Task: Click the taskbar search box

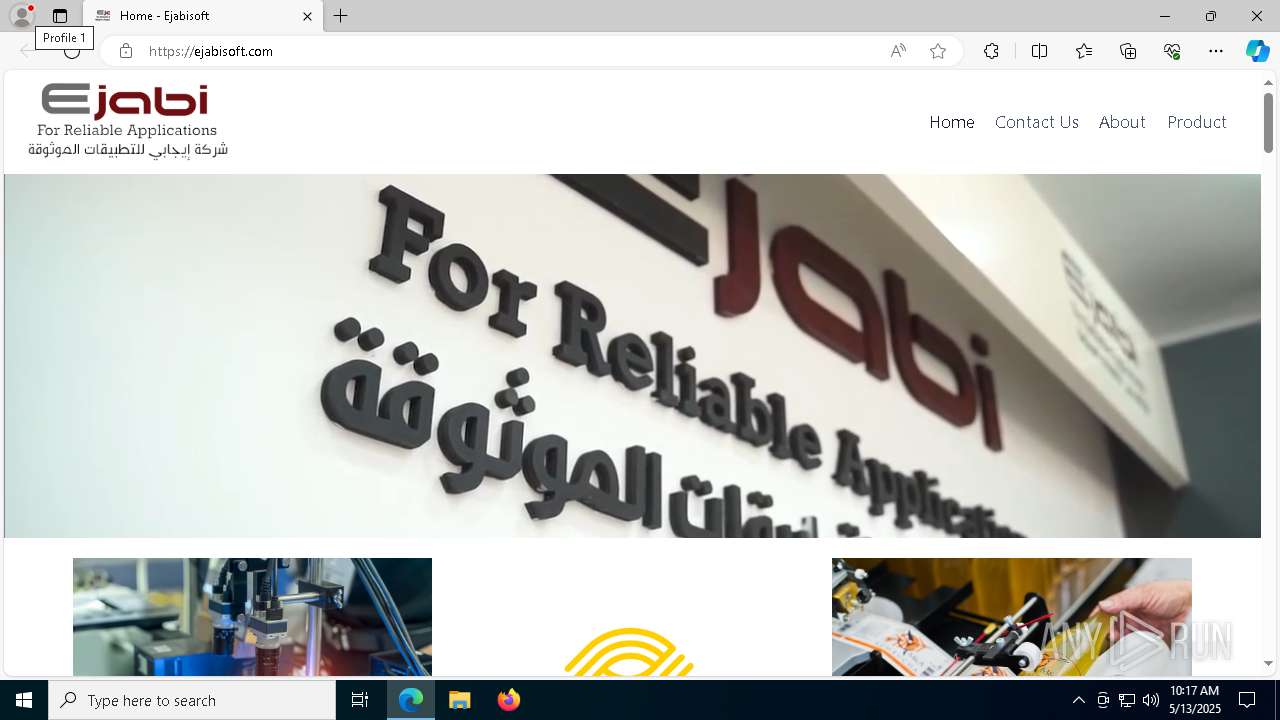Action: pos(192,700)
